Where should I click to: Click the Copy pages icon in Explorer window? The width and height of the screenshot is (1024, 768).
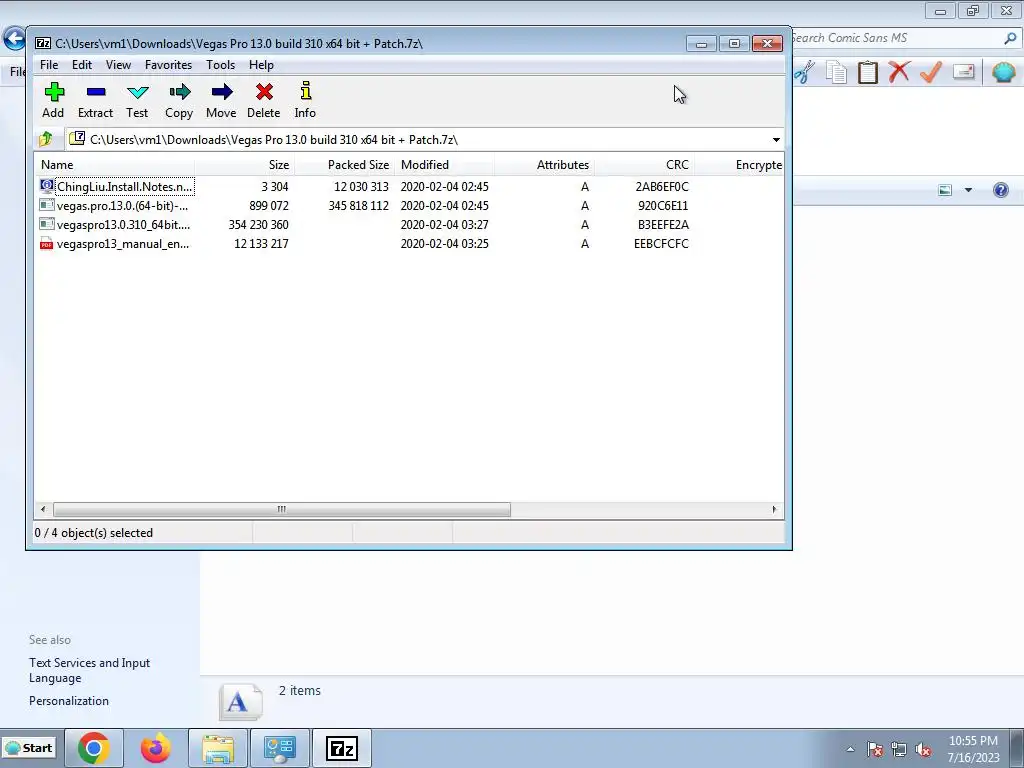pyautogui.click(x=836, y=72)
